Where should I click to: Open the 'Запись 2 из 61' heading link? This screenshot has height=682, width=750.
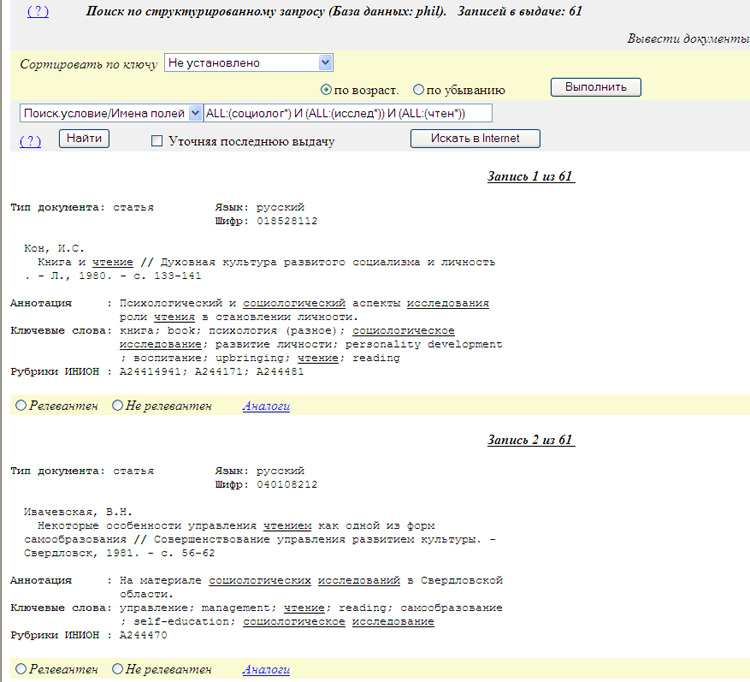click(531, 440)
